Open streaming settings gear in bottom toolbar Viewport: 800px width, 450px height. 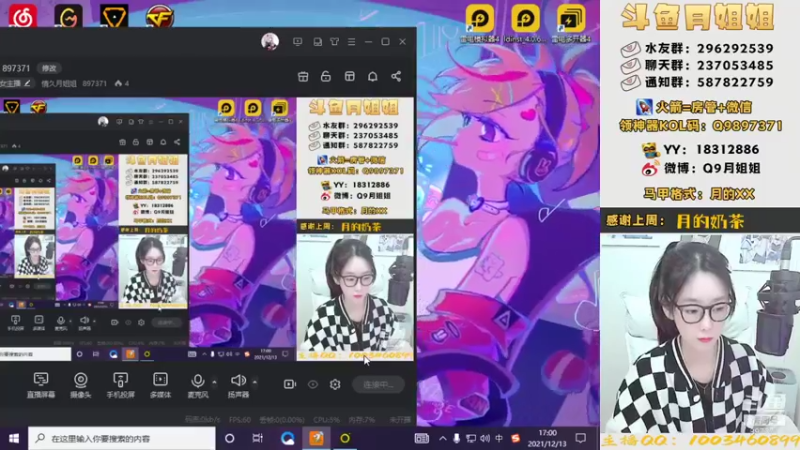pos(335,384)
